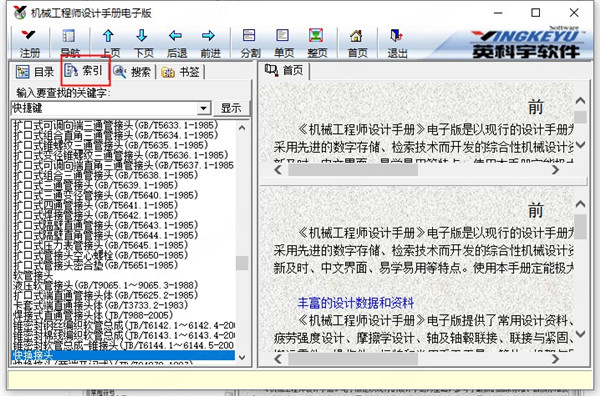Click upper content pane scroll-down arrow
The image size is (600, 396).
tap(580, 145)
